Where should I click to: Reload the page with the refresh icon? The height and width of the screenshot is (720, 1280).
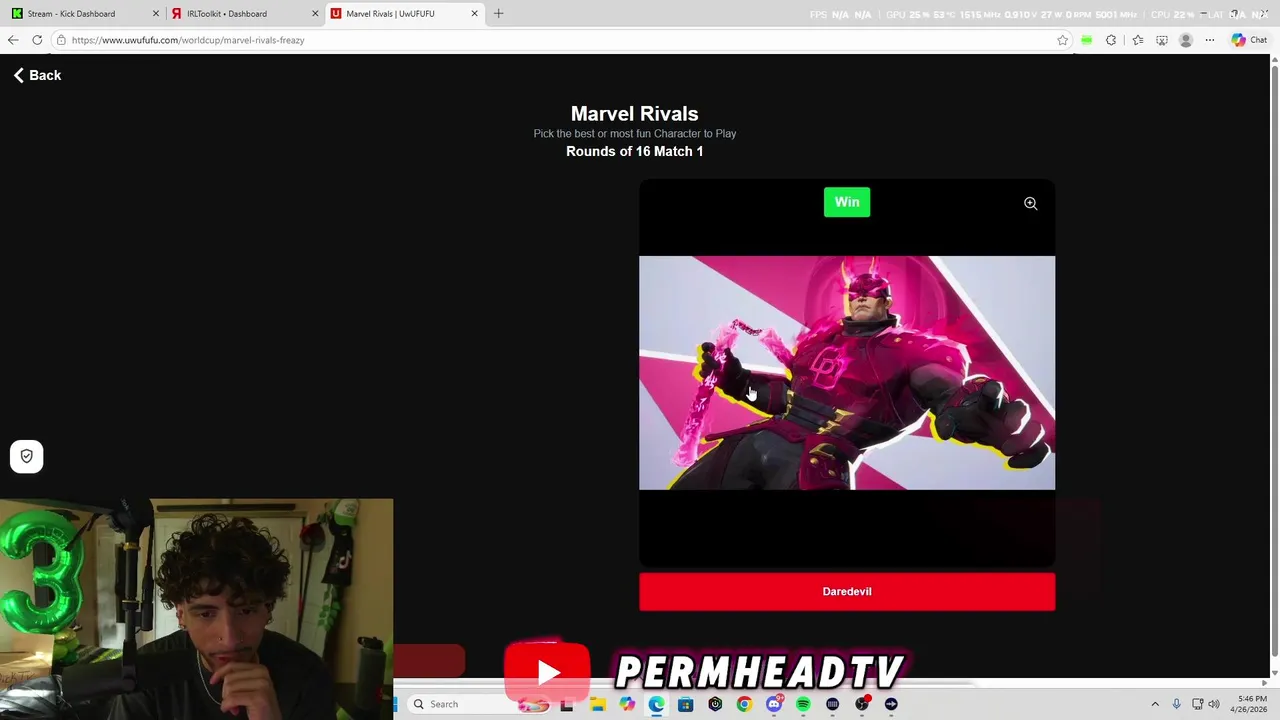(37, 40)
